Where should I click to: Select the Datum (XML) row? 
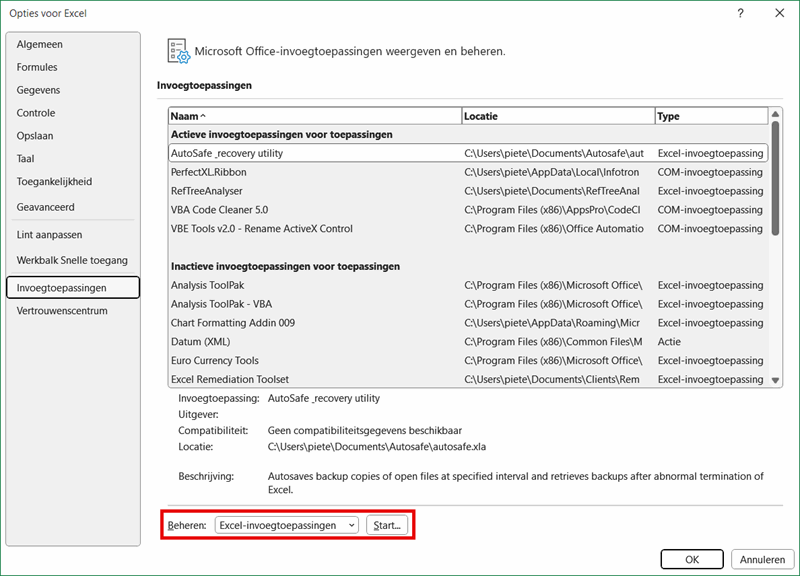pos(468,342)
